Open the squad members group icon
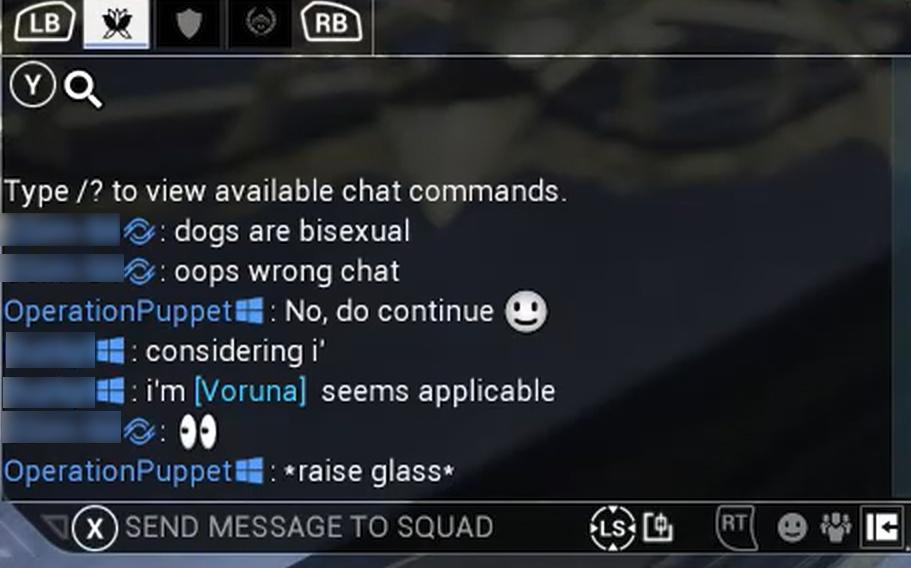911x568 pixels. [x=835, y=527]
